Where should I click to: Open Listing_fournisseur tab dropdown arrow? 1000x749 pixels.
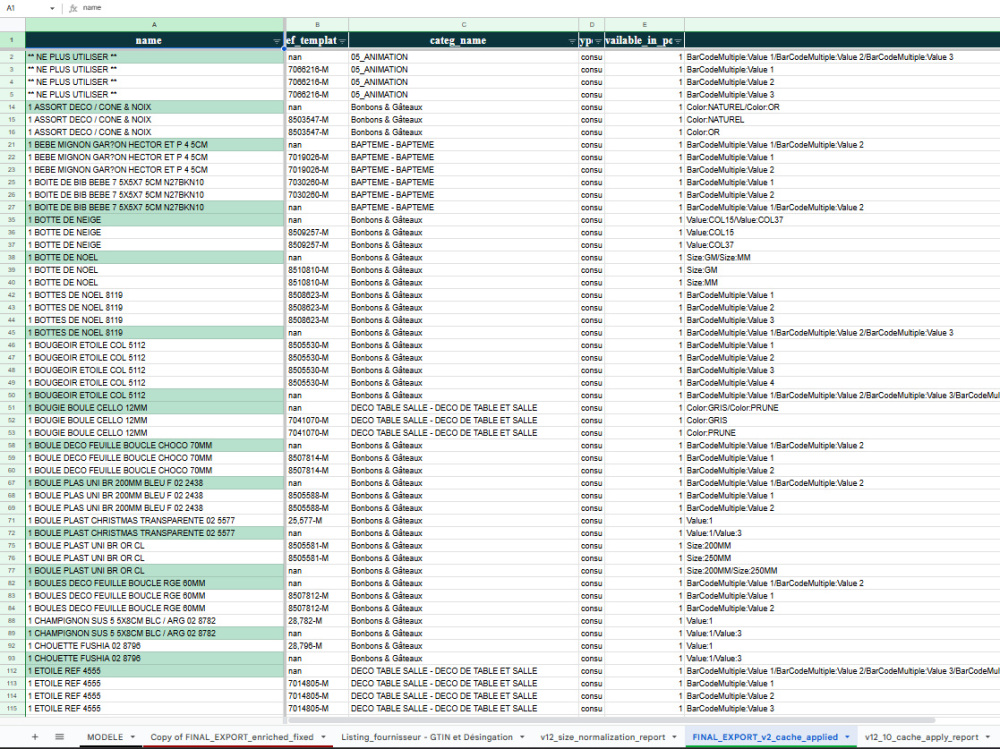(x=522, y=737)
